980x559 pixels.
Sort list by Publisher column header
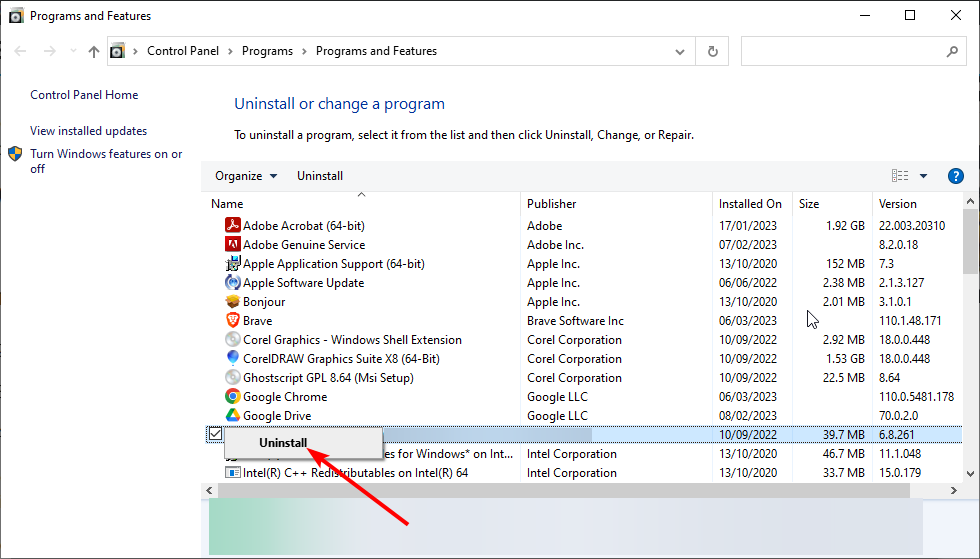[x=551, y=204]
